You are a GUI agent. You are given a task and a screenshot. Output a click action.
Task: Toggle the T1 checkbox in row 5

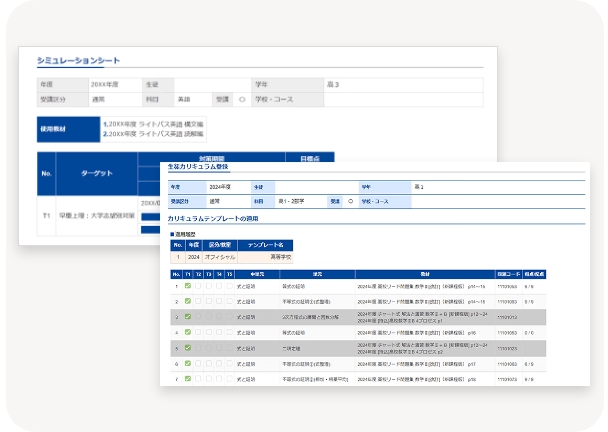click(x=188, y=349)
